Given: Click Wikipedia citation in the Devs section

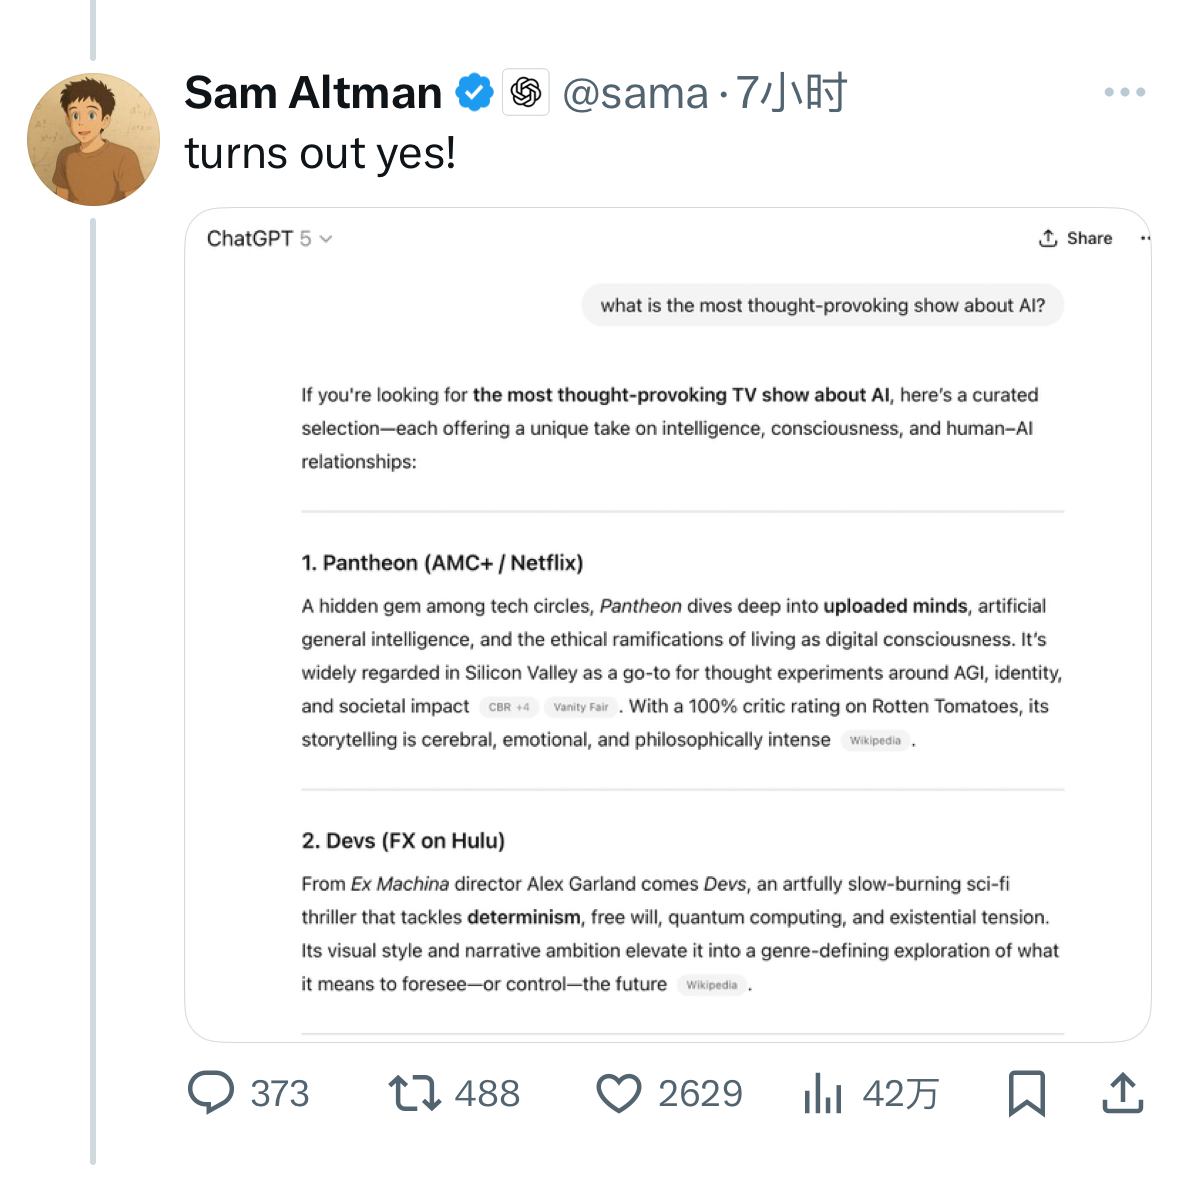Looking at the screenshot, I should (711, 985).
